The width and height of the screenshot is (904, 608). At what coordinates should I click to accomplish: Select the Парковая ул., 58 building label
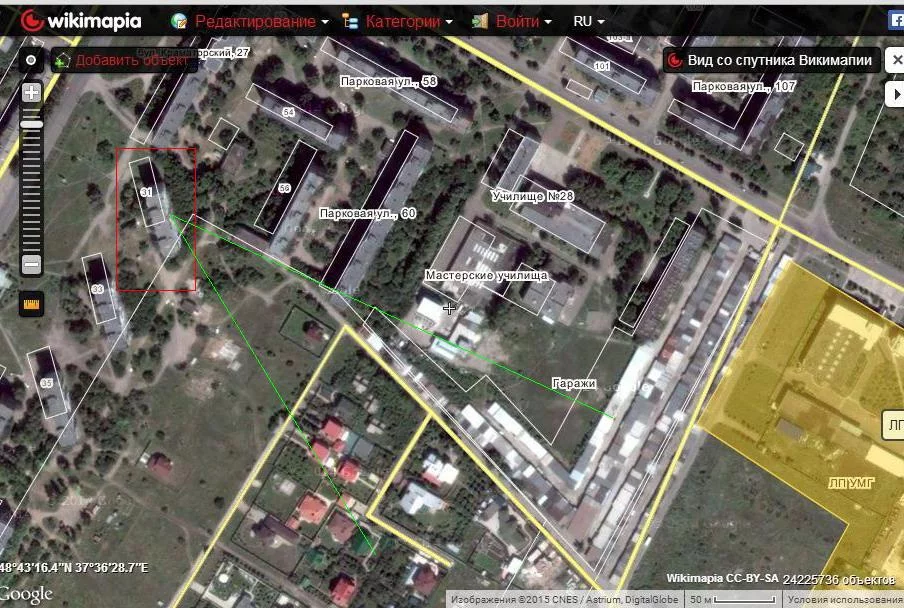[389, 81]
